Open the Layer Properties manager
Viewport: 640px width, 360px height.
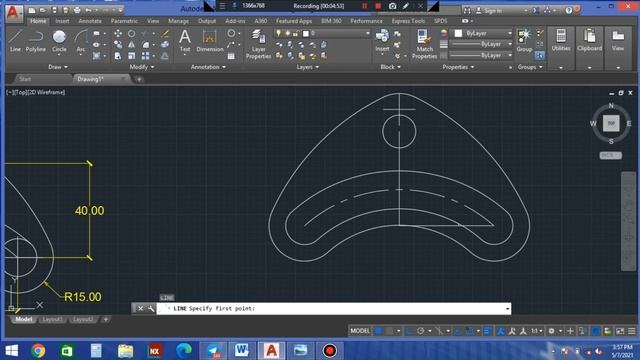coord(258,44)
